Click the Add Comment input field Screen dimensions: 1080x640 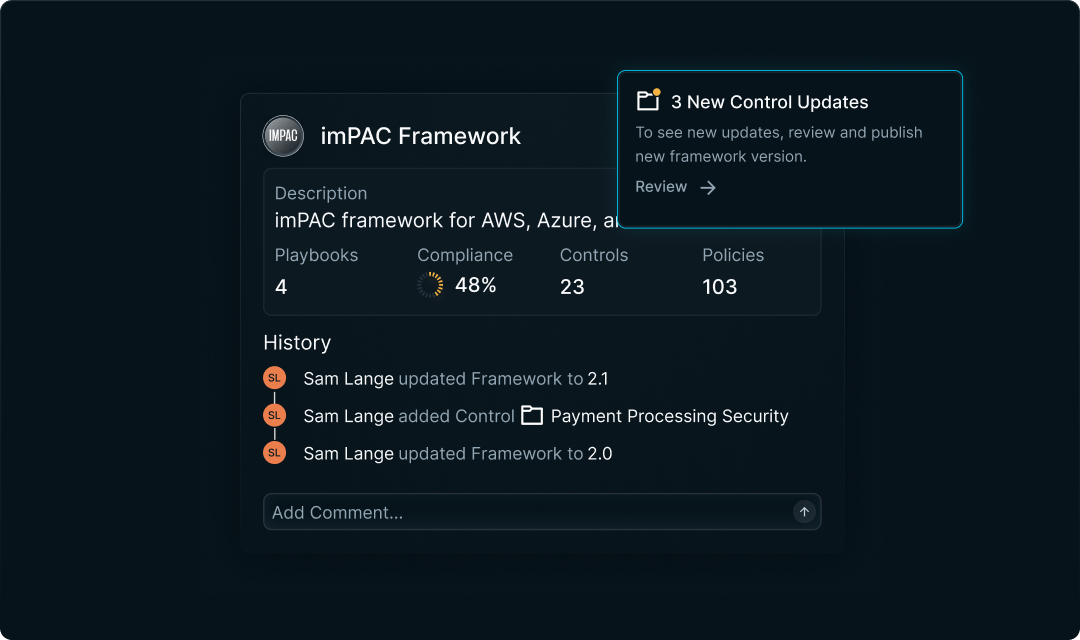[525, 512]
